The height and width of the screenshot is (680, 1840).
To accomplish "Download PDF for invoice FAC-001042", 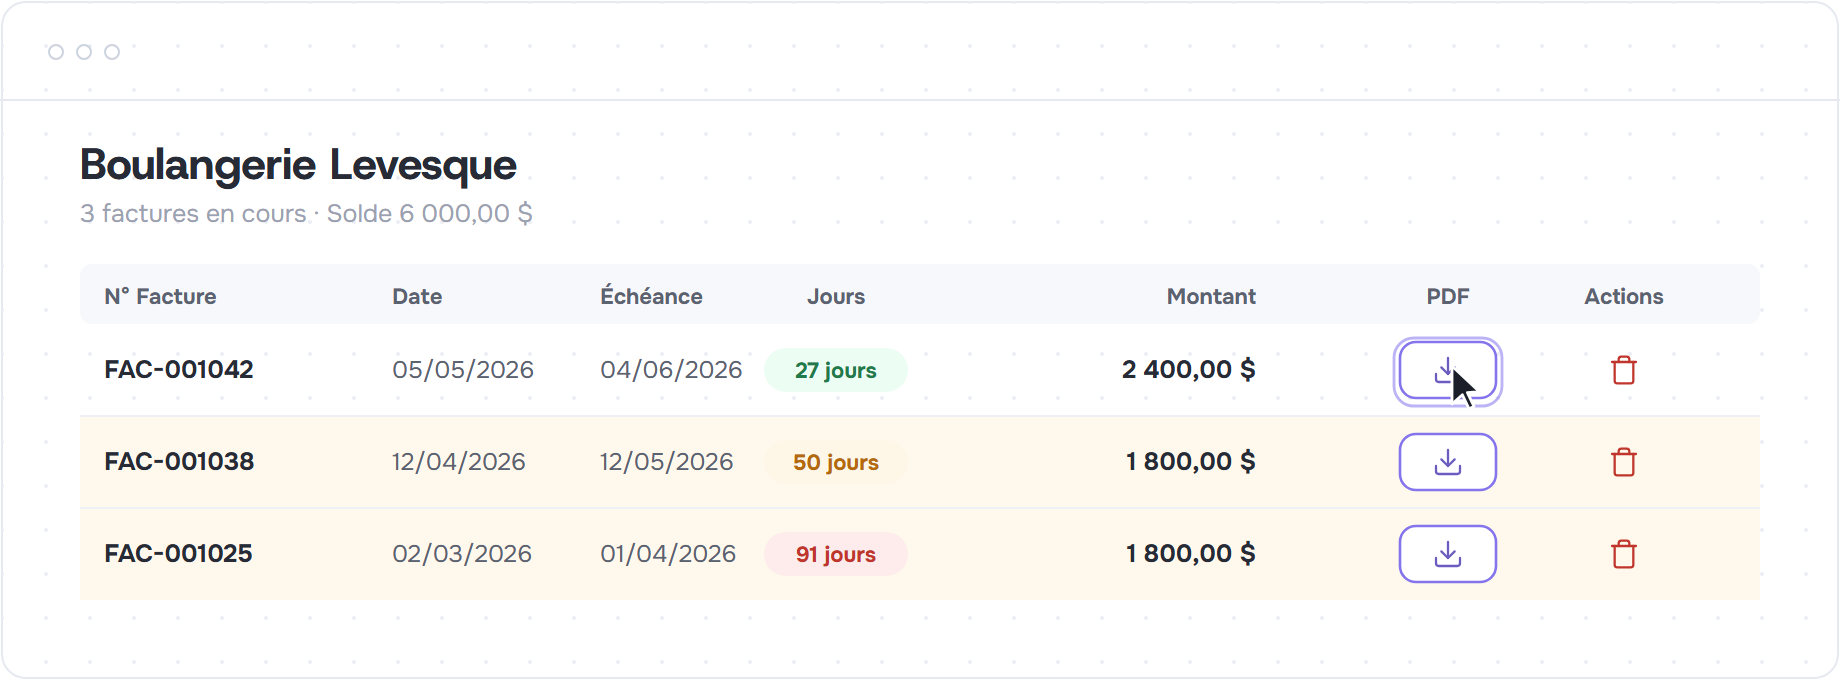I will coord(1447,371).
